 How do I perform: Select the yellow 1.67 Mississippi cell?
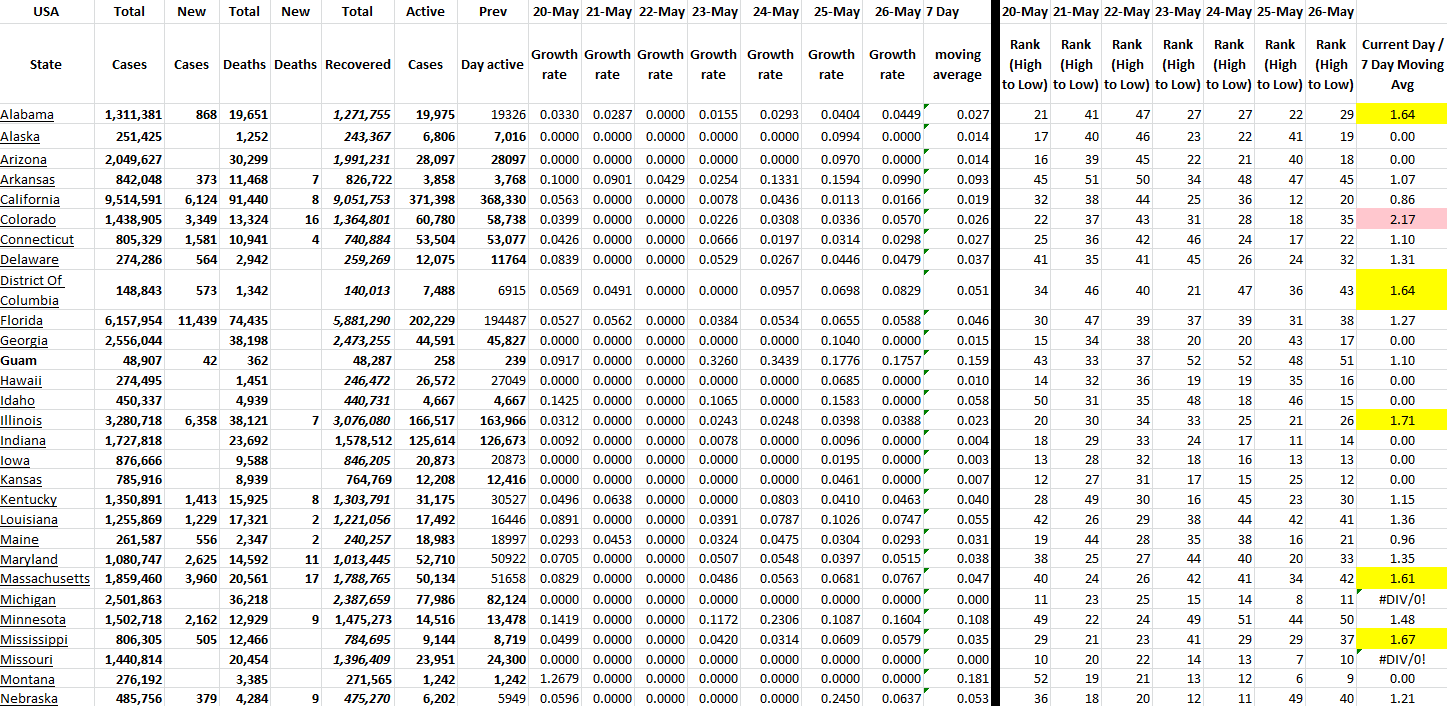point(1402,639)
